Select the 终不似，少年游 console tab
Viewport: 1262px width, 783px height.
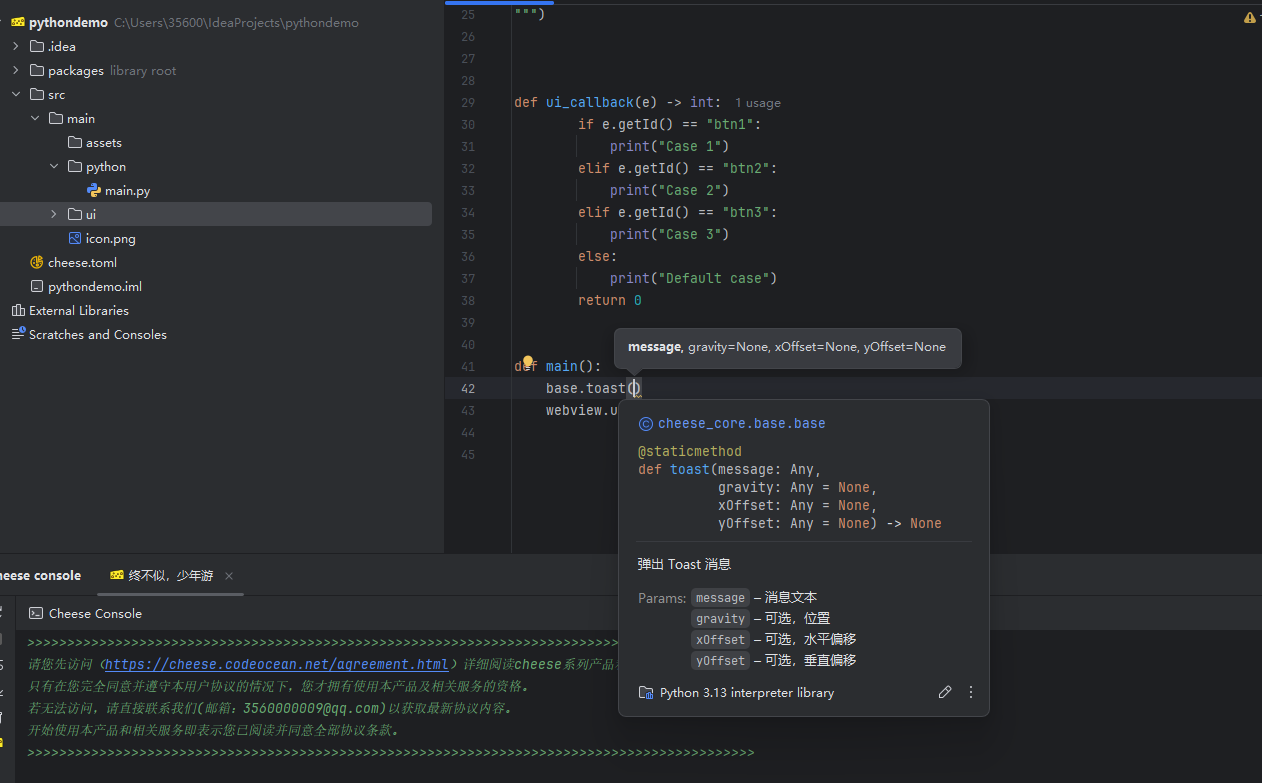point(171,575)
